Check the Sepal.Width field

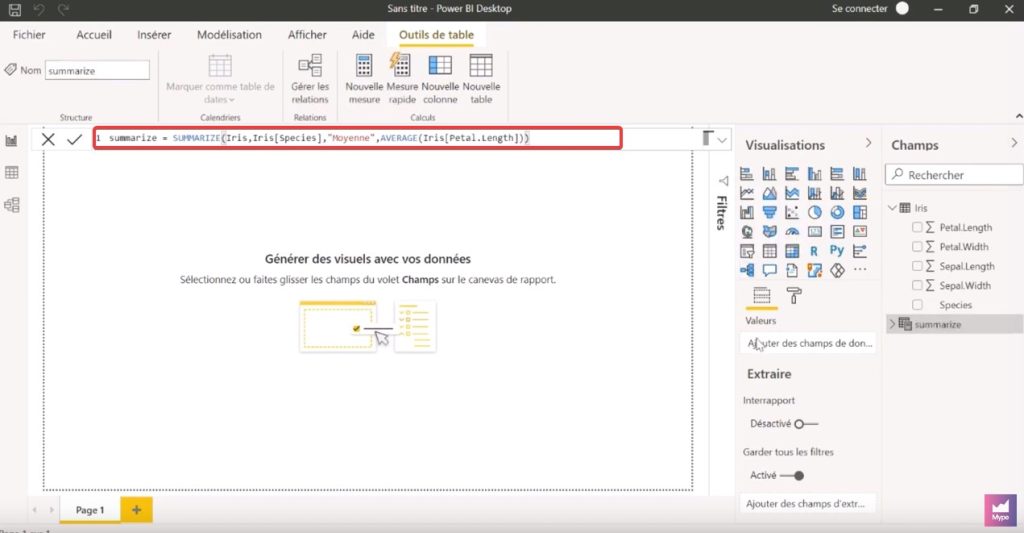click(917, 285)
